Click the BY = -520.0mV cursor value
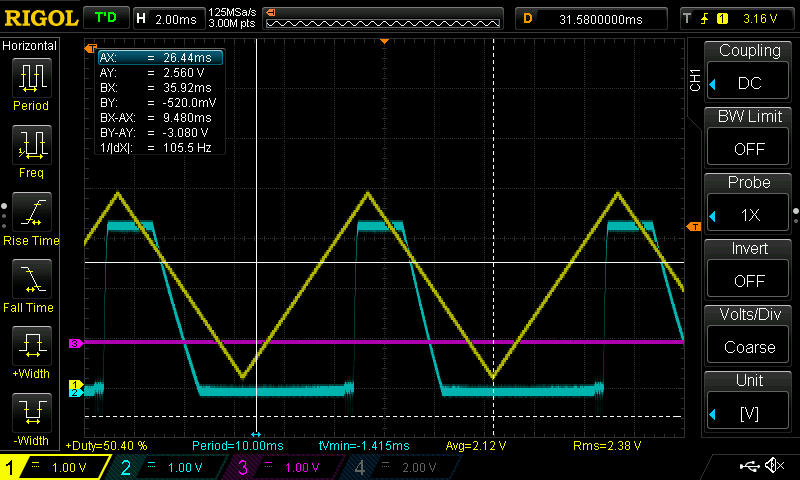 point(189,103)
